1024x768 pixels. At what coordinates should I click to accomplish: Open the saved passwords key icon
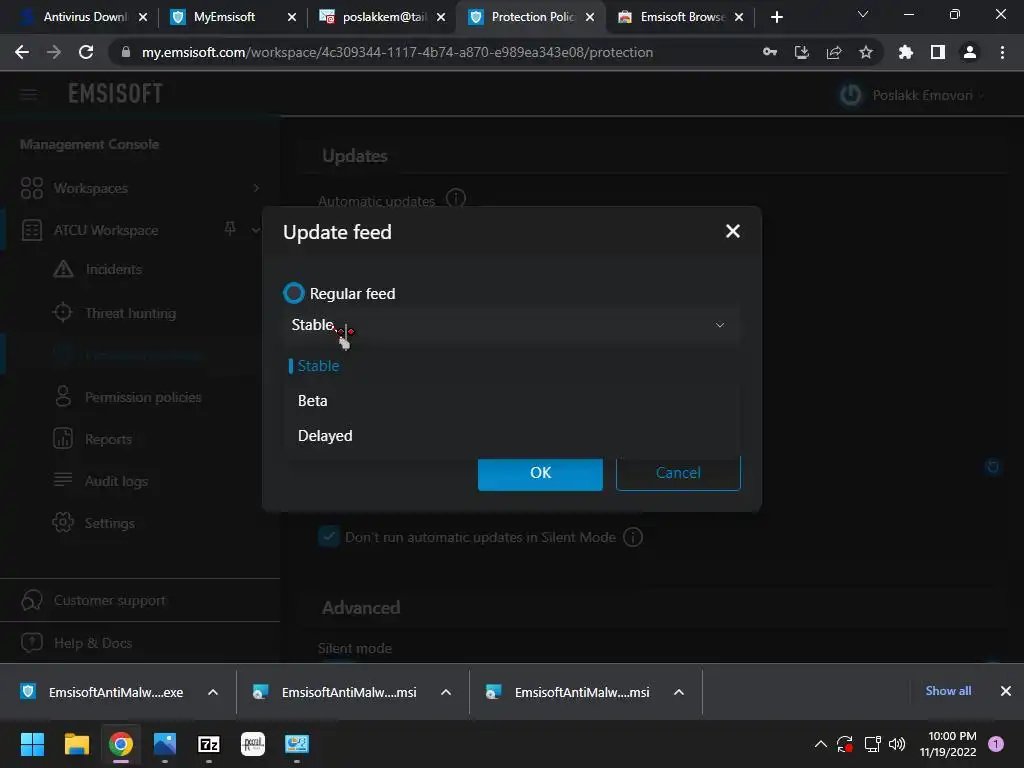click(770, 52)
